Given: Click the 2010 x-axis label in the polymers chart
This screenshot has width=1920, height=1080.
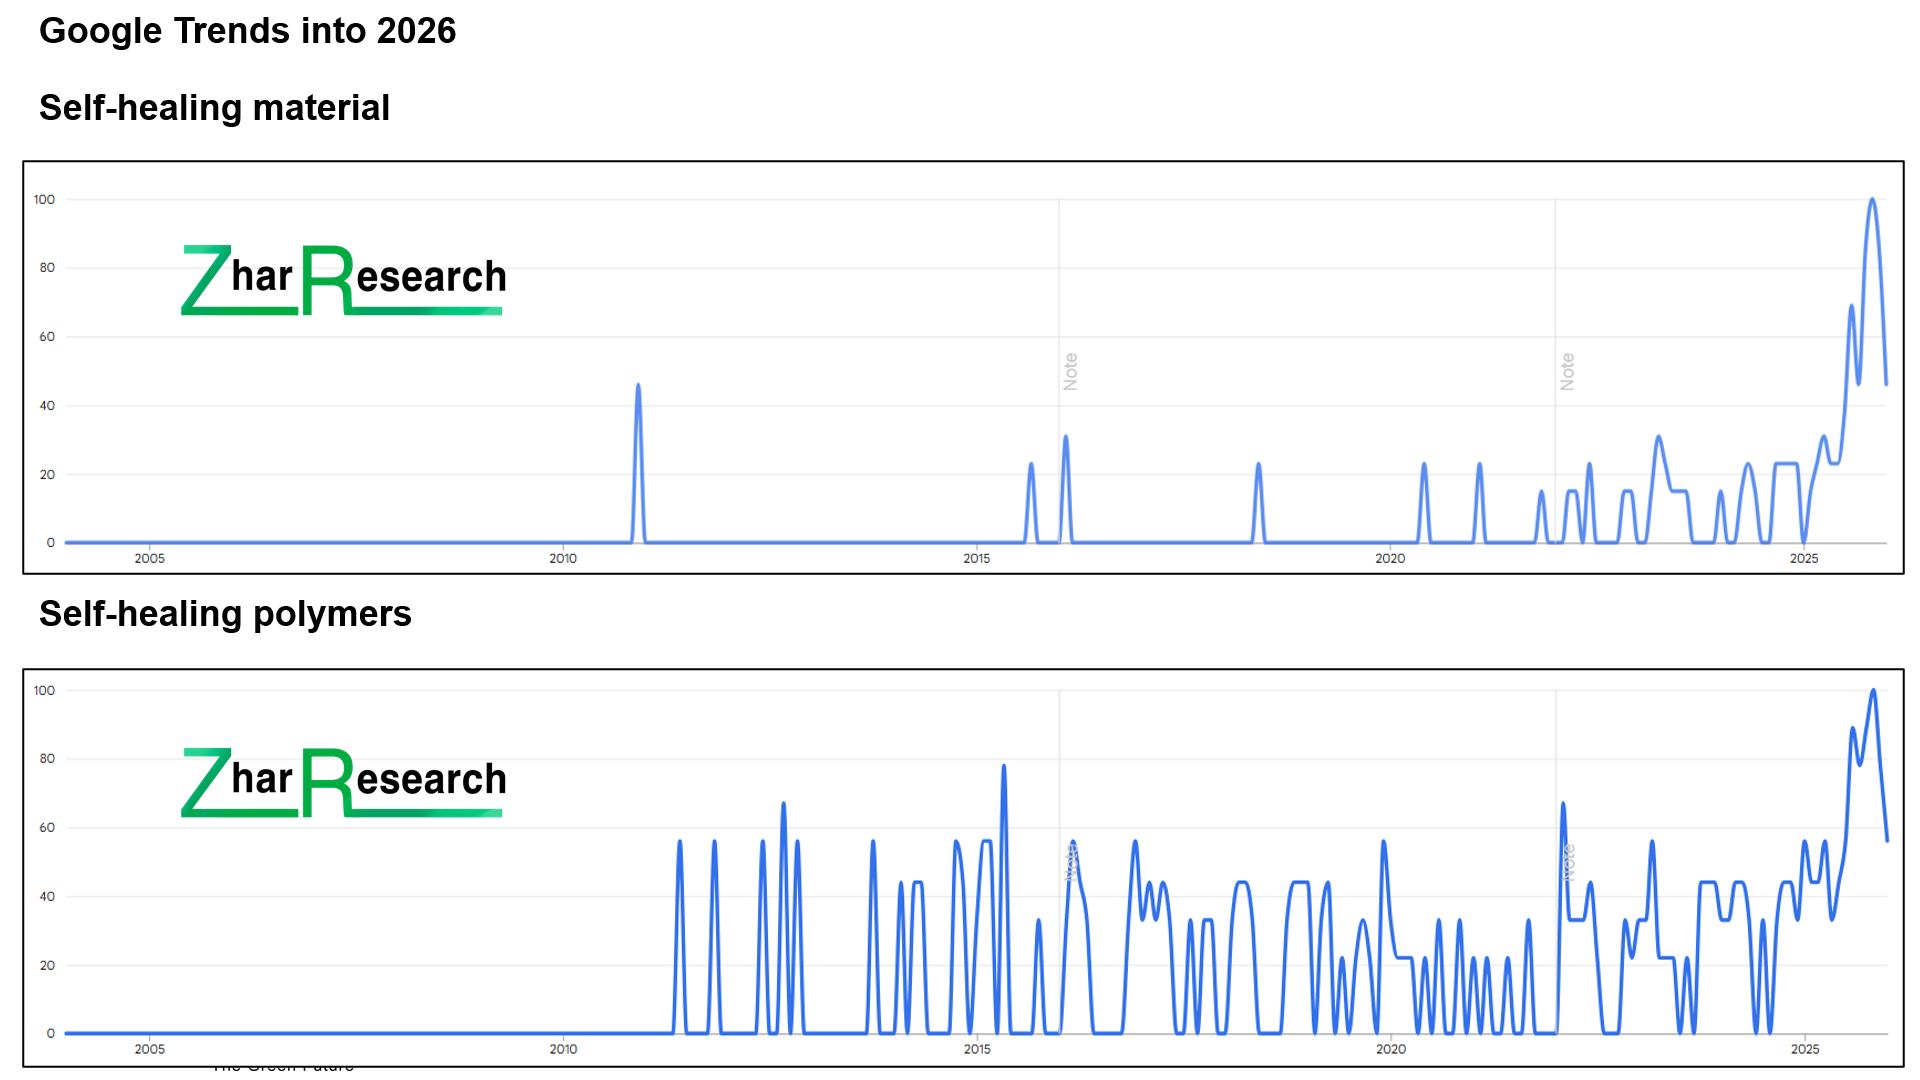Looking at the screenshot, I should [x=563, y=1049].
